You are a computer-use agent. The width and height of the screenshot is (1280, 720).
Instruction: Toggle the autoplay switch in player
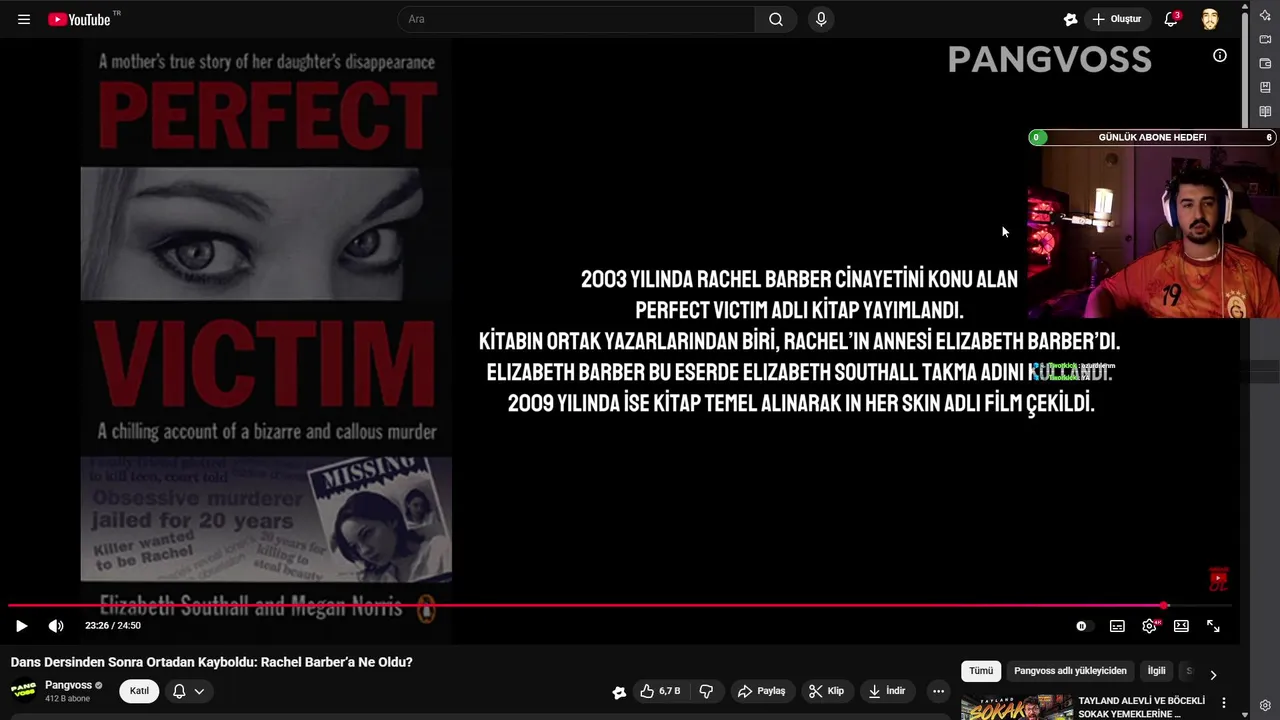point(1083,626)
